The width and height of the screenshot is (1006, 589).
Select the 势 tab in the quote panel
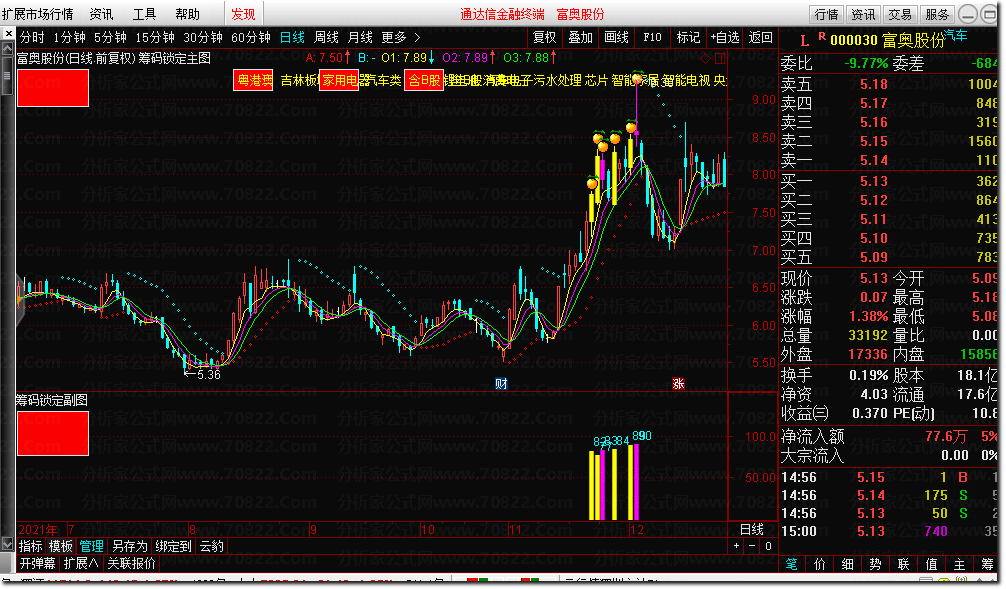tap(875, 564)
